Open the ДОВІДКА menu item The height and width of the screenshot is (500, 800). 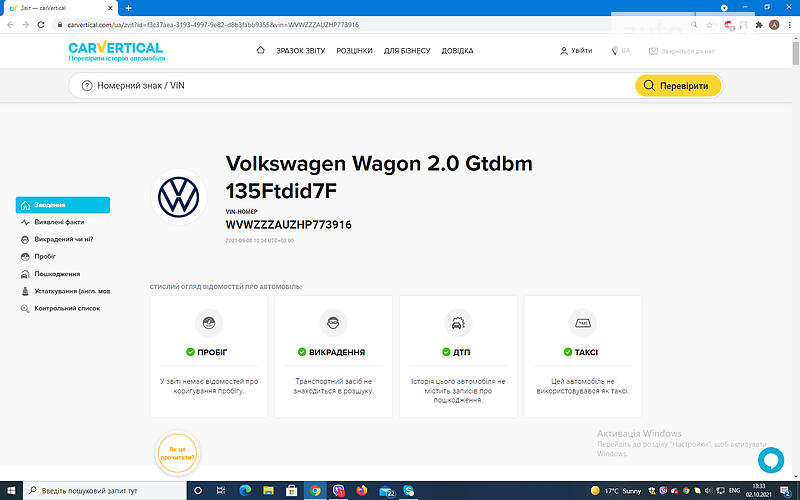(457, 51)
